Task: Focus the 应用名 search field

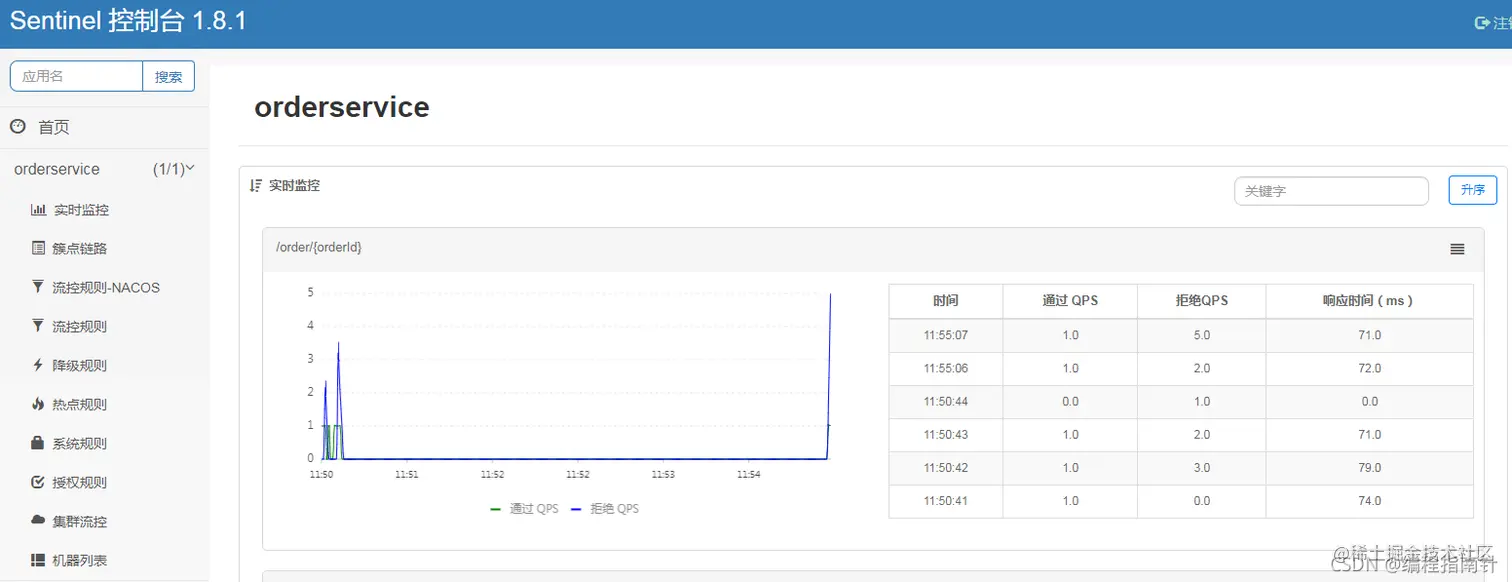Action: pos(76,76)
